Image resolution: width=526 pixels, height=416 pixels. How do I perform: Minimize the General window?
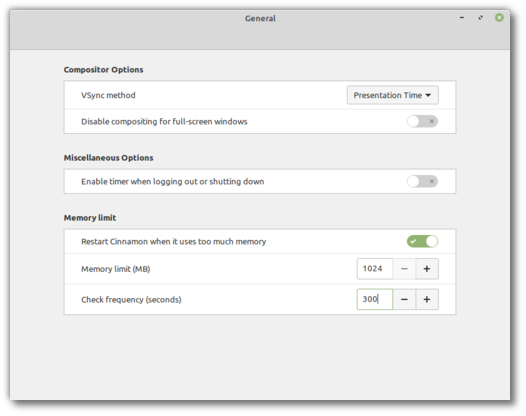(462, 17)
